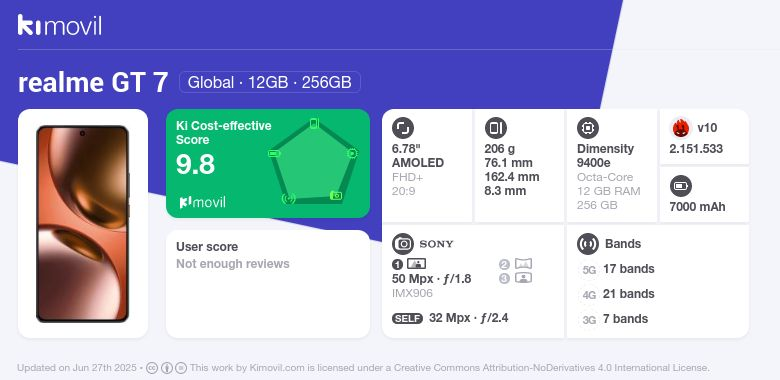Click the 5G 17 bands entry

click(x=617, y=269)
